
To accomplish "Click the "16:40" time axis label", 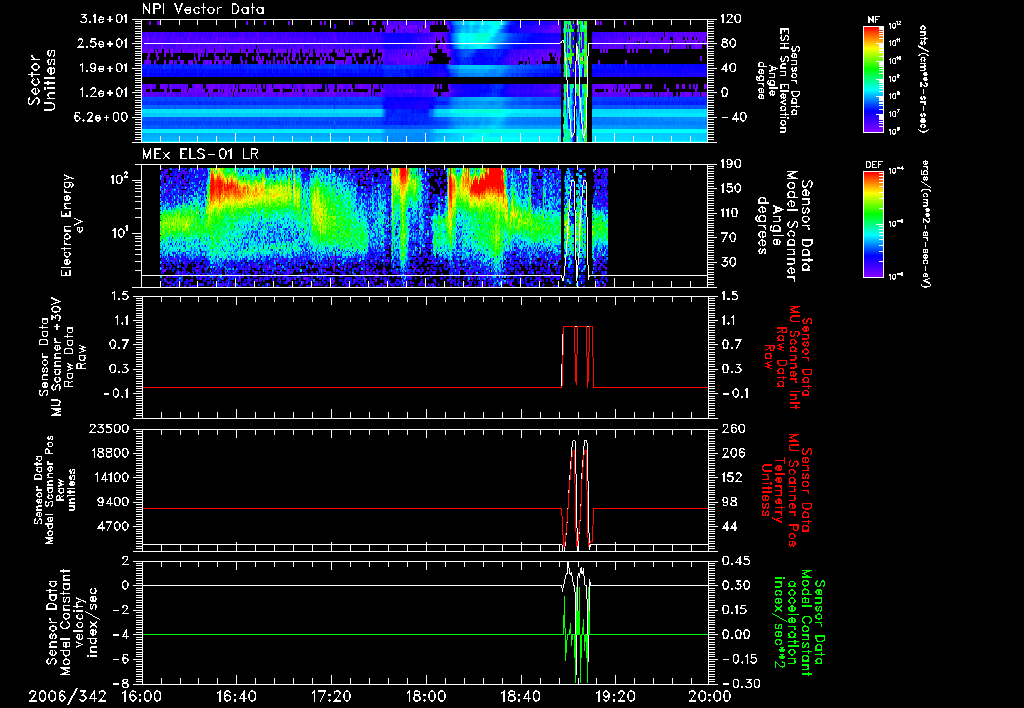I will click(236, 697).
